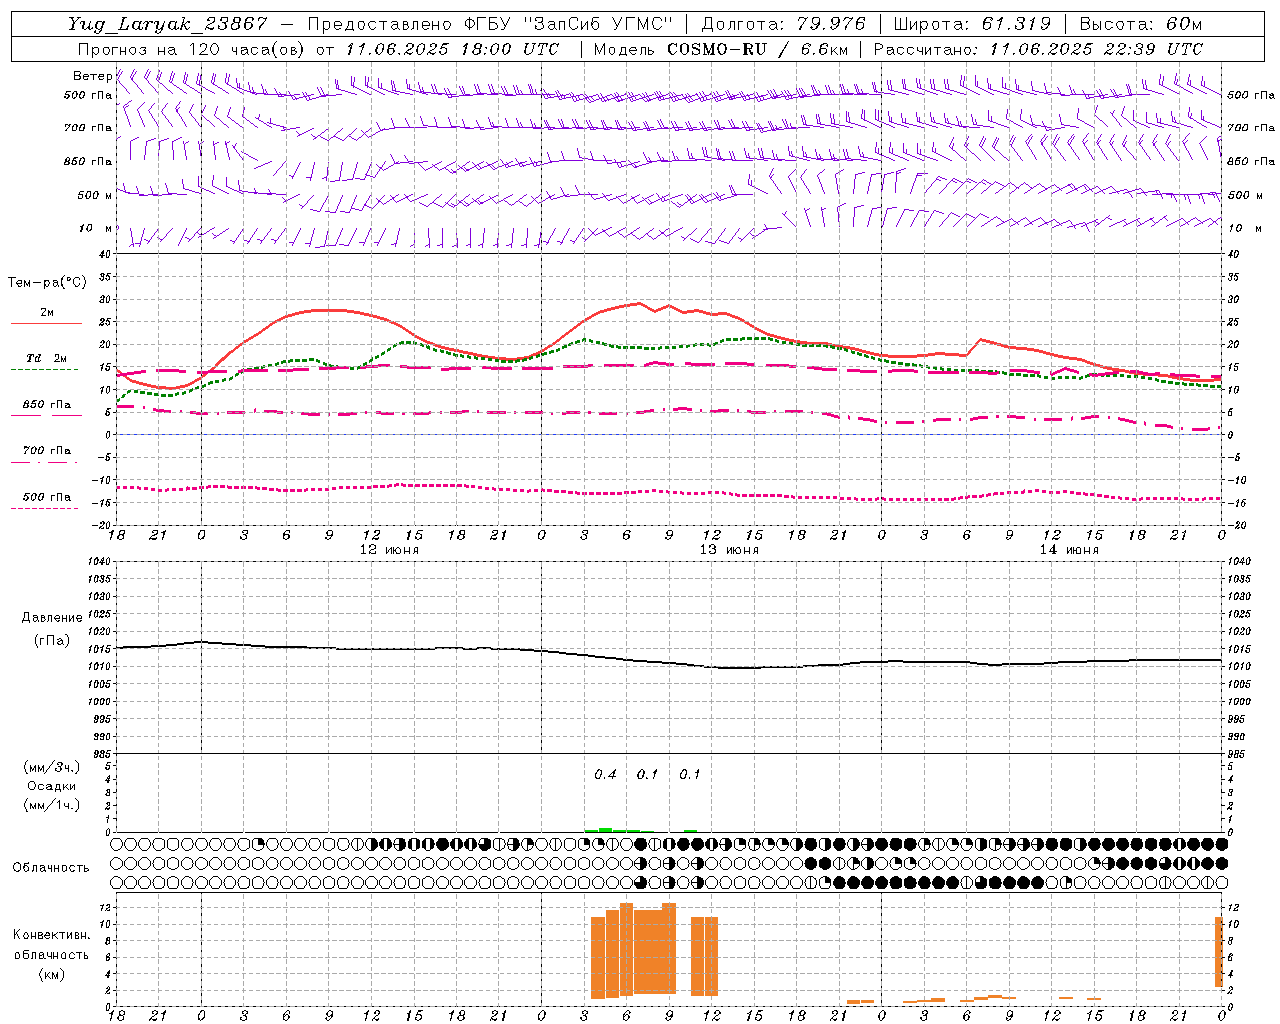1280x1024 pixels.
Task: Click the station title Yug_Laryak_23867
Action: [168, 24]
